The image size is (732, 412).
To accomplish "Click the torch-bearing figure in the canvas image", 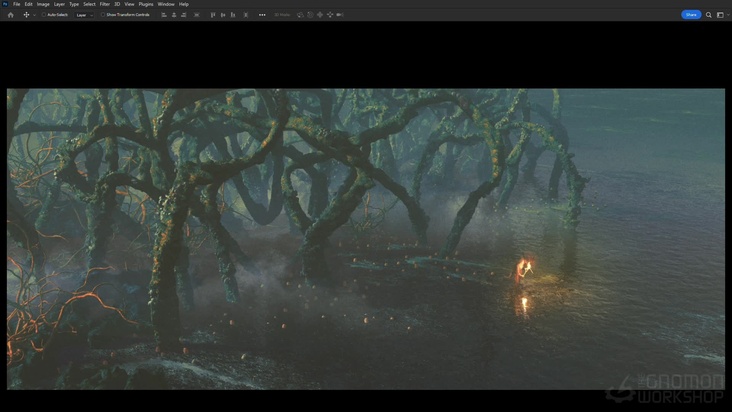I will (524, 271).
